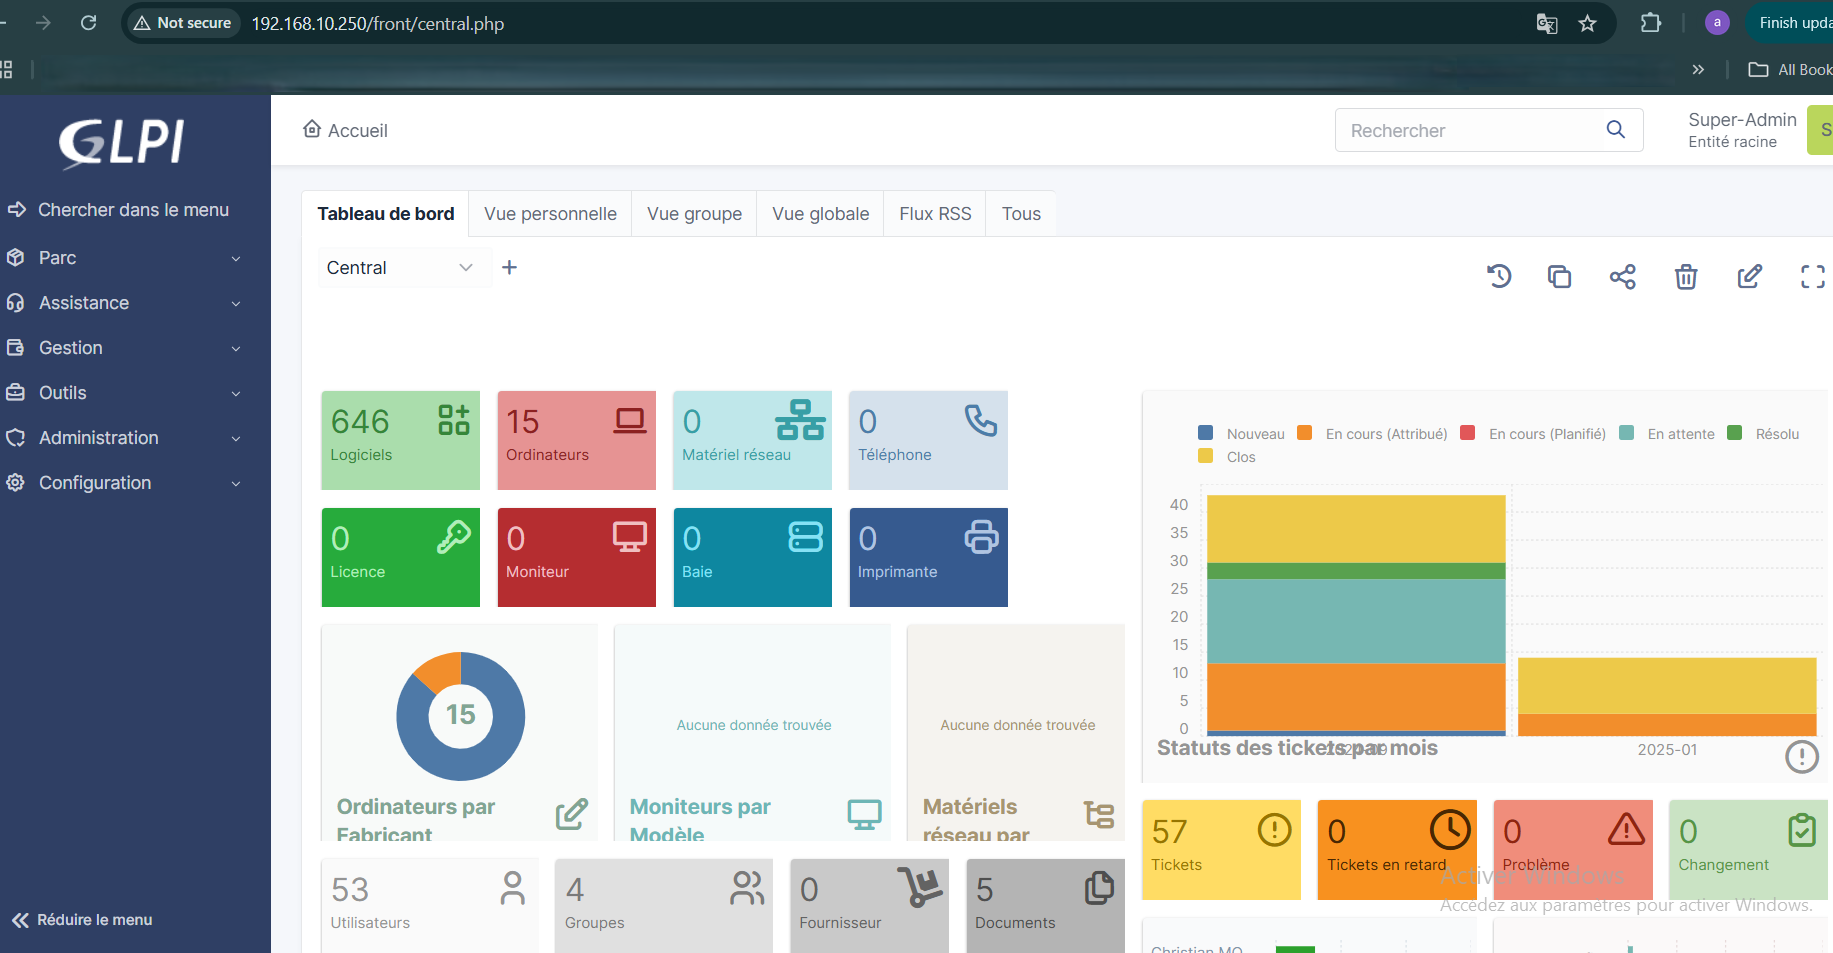Bookmark this page with the star icon
Viewport: 1833px width, 953px height.
pos(1587,23)
